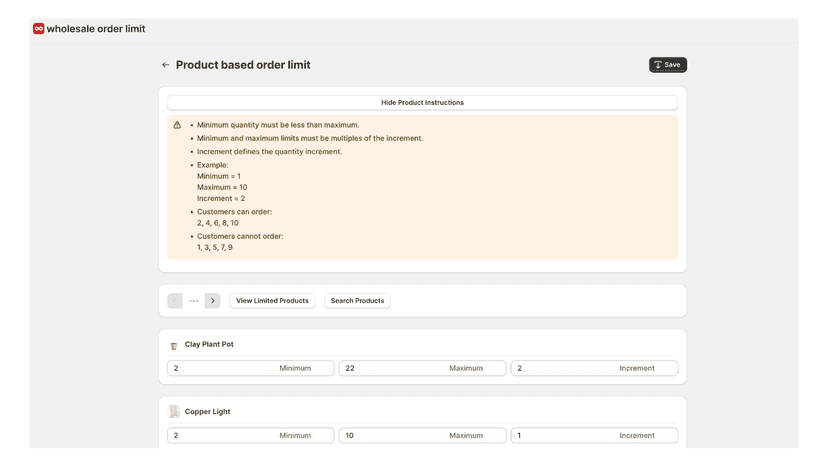Image resolution: width=828 pixels, height=466 pixels.
Task: Go to previous page of products
Action: (x=175, y=301)
